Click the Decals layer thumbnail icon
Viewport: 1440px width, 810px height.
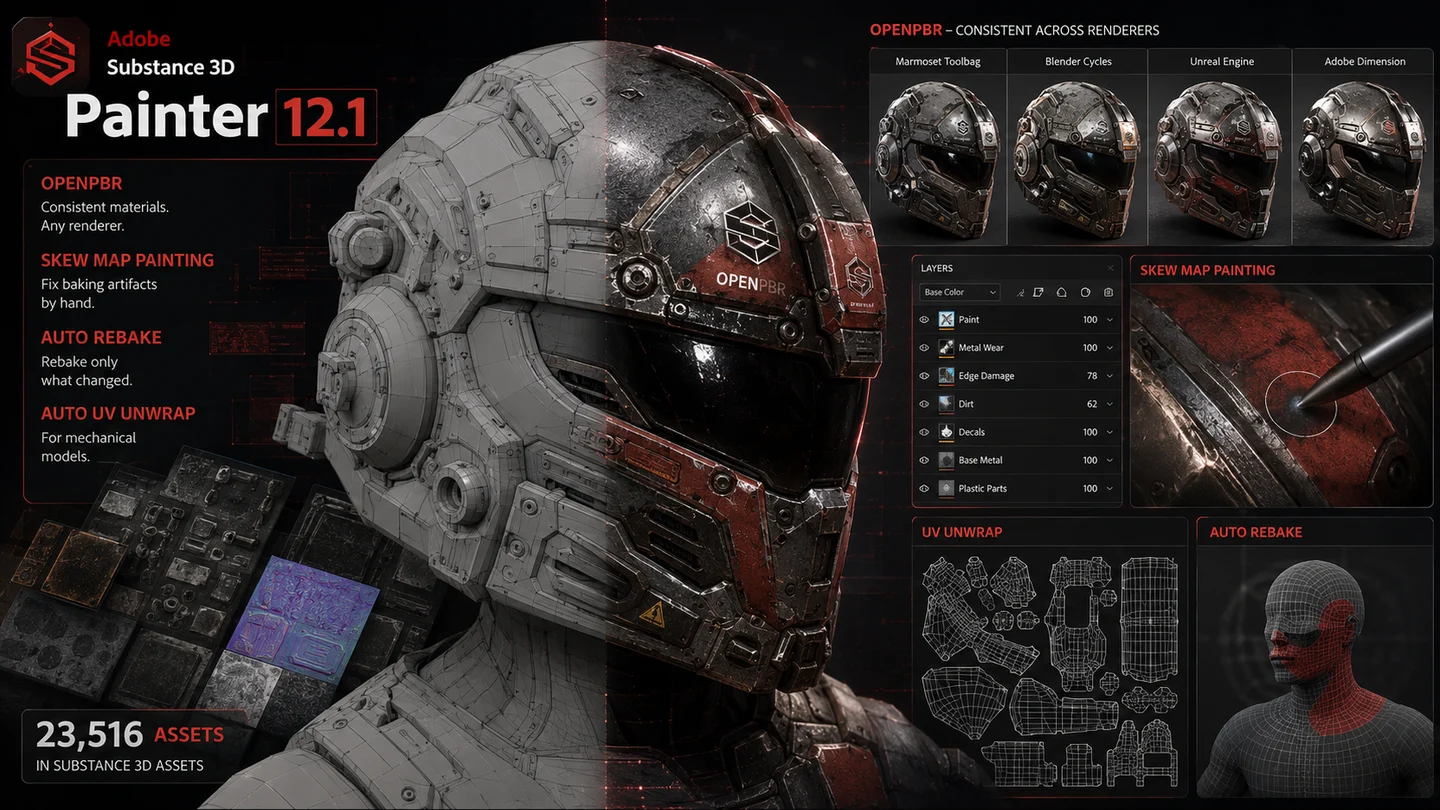(946, 432)
